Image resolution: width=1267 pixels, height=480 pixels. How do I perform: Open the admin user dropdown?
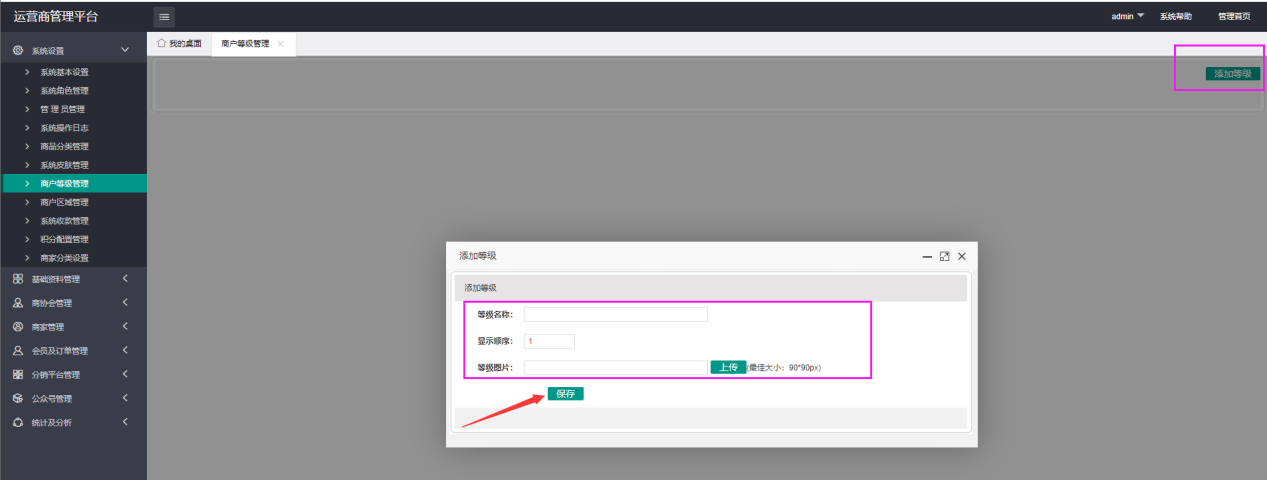pos(1127,16)
